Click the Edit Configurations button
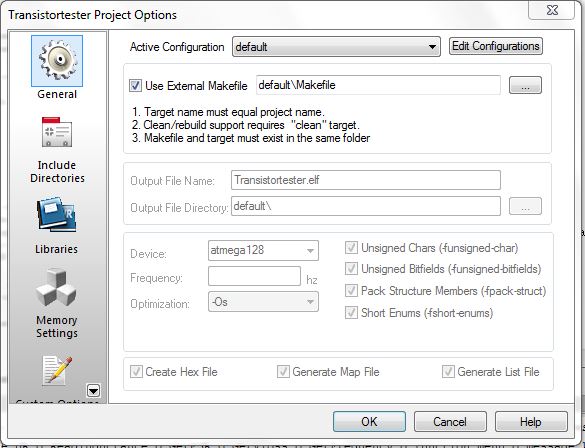 click(495, 46)
